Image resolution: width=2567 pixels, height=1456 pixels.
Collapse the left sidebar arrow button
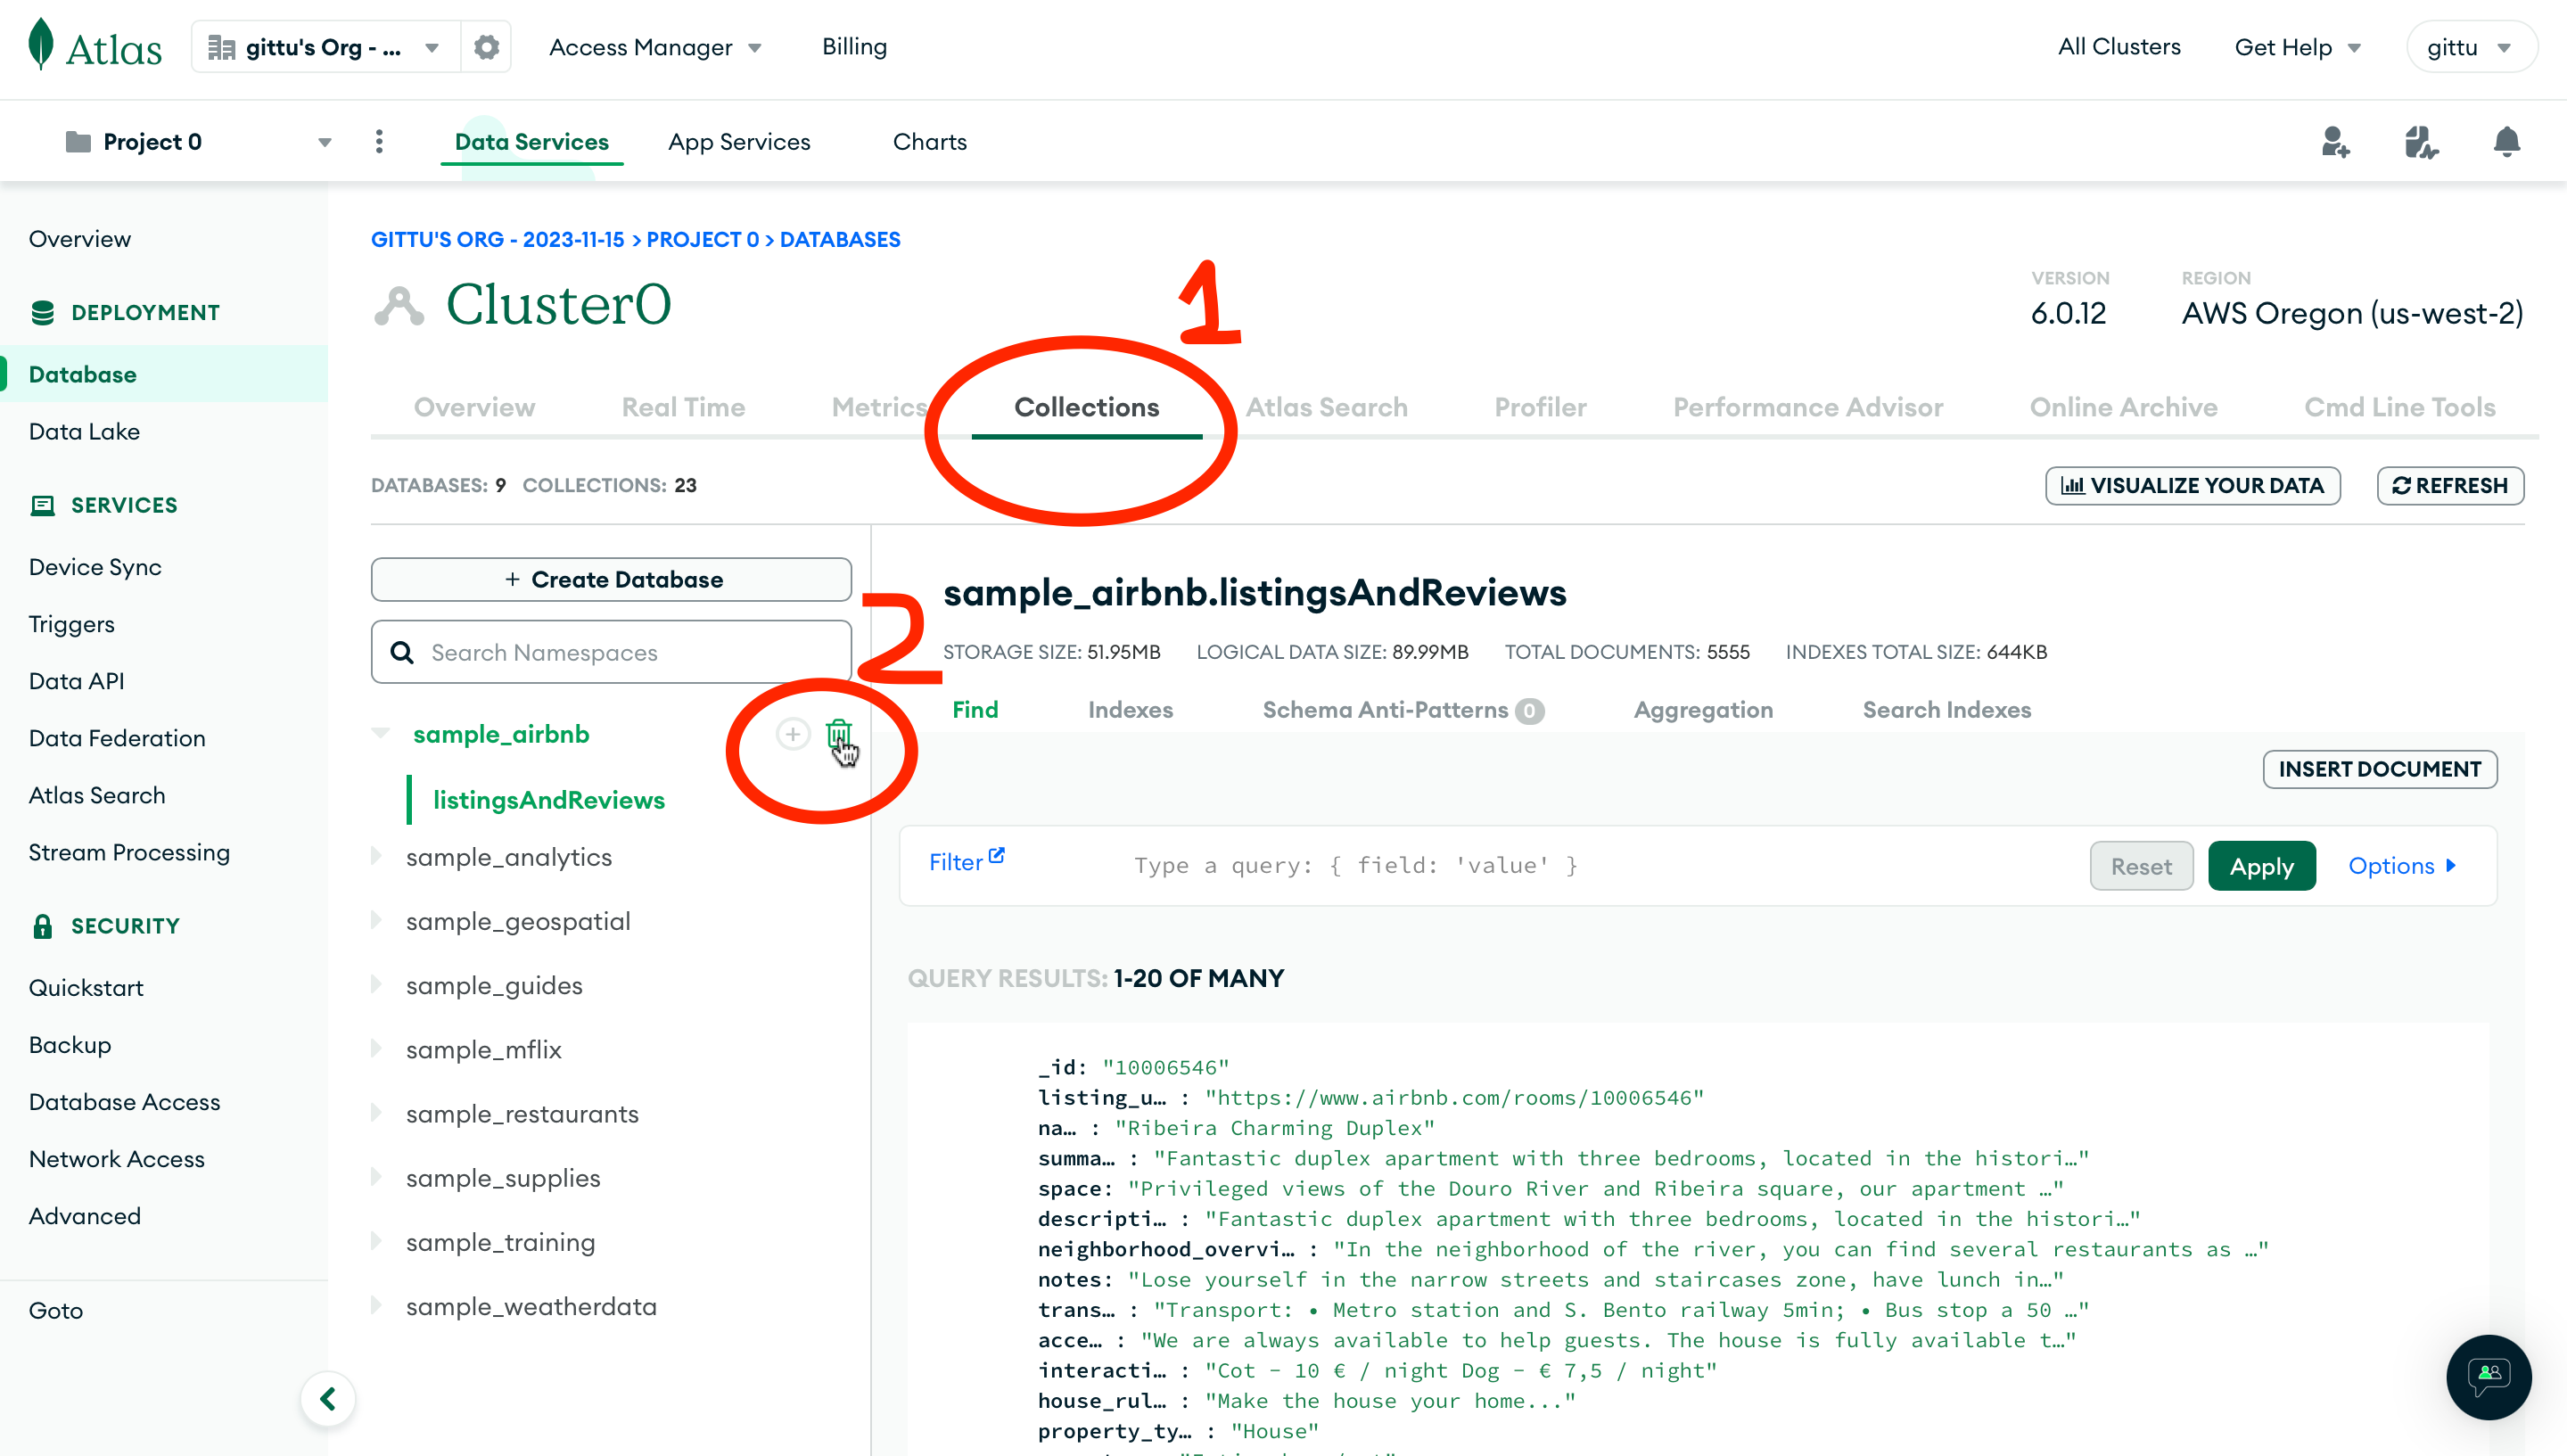point(327,1398)
